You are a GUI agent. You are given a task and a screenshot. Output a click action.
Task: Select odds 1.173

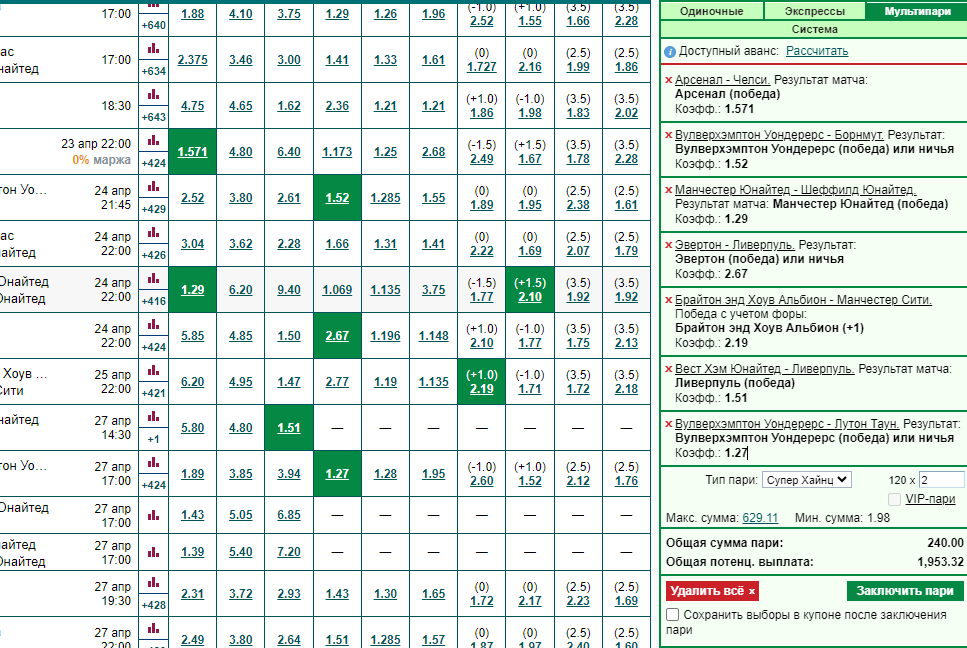pyautogui.click(x=337, y=152)
